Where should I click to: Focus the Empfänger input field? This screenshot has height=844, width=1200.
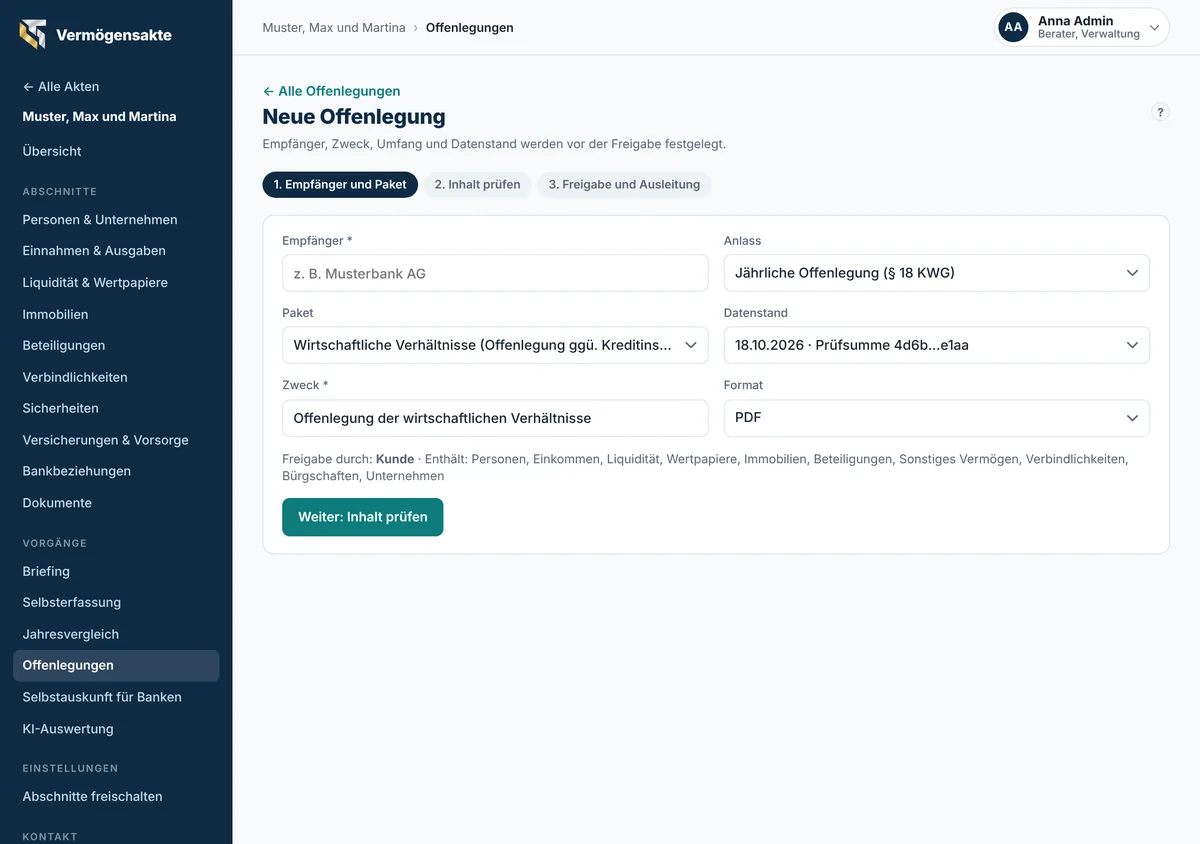tap(495, 273)
